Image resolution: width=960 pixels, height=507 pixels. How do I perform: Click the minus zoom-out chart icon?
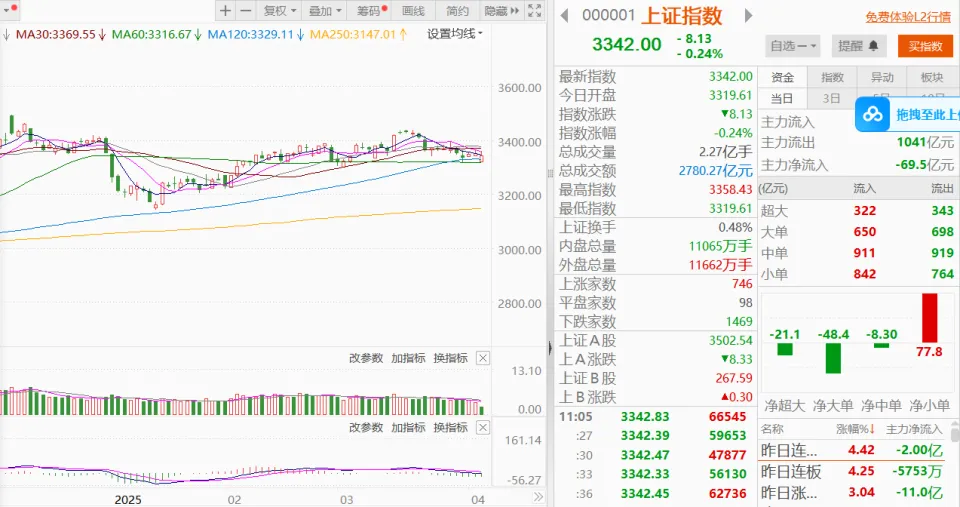[x=244, y=11]
